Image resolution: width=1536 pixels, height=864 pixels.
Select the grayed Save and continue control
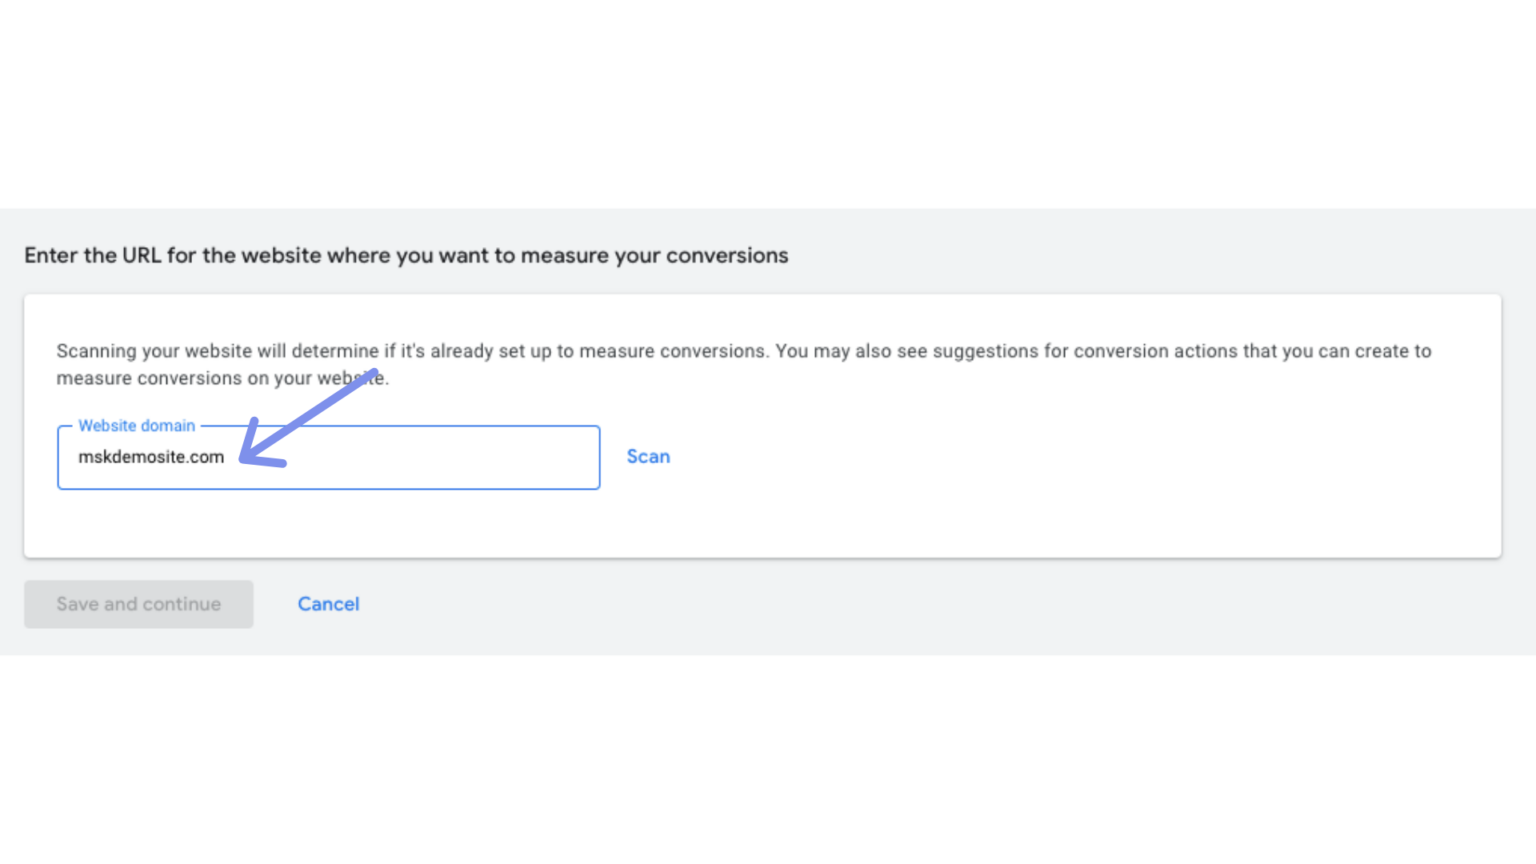[138, 604]
